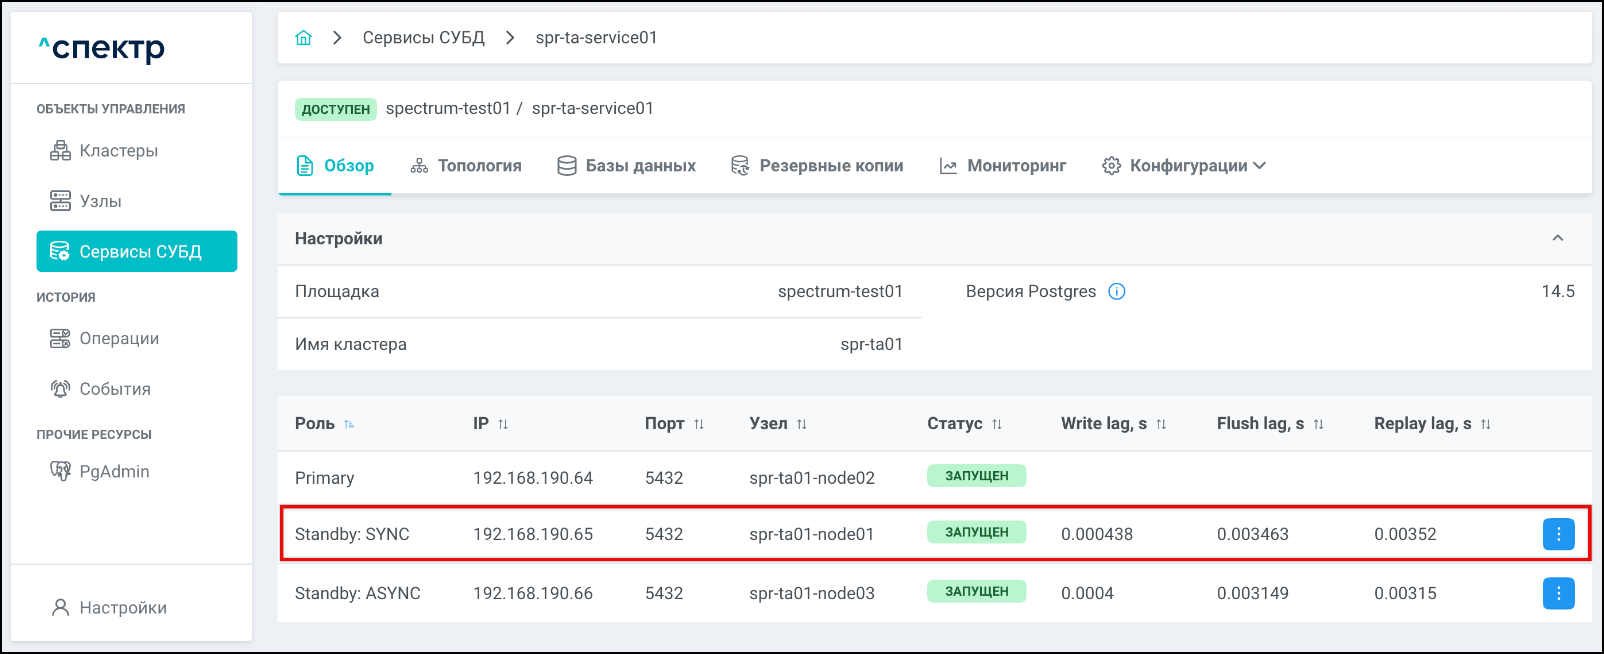Screen dimensions: 1604x654
Task: Switch to the Топология tab
Action: [x=466, y=166]
